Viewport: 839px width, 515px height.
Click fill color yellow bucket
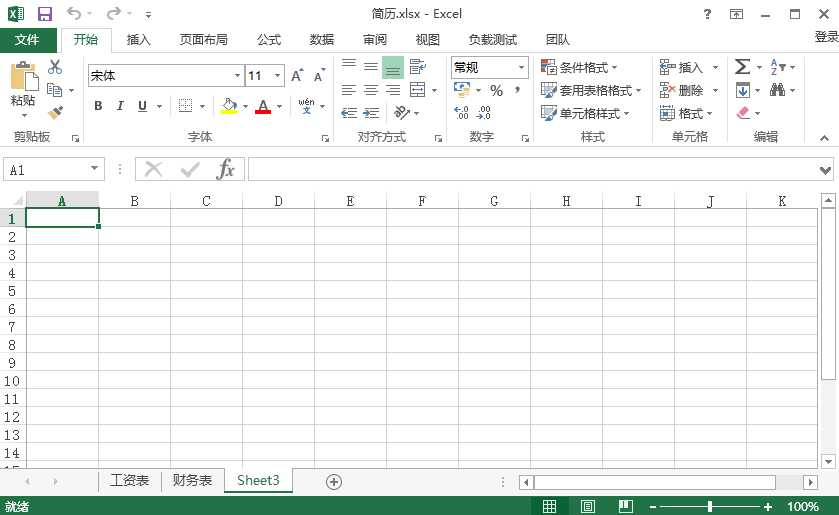[230, 106]
